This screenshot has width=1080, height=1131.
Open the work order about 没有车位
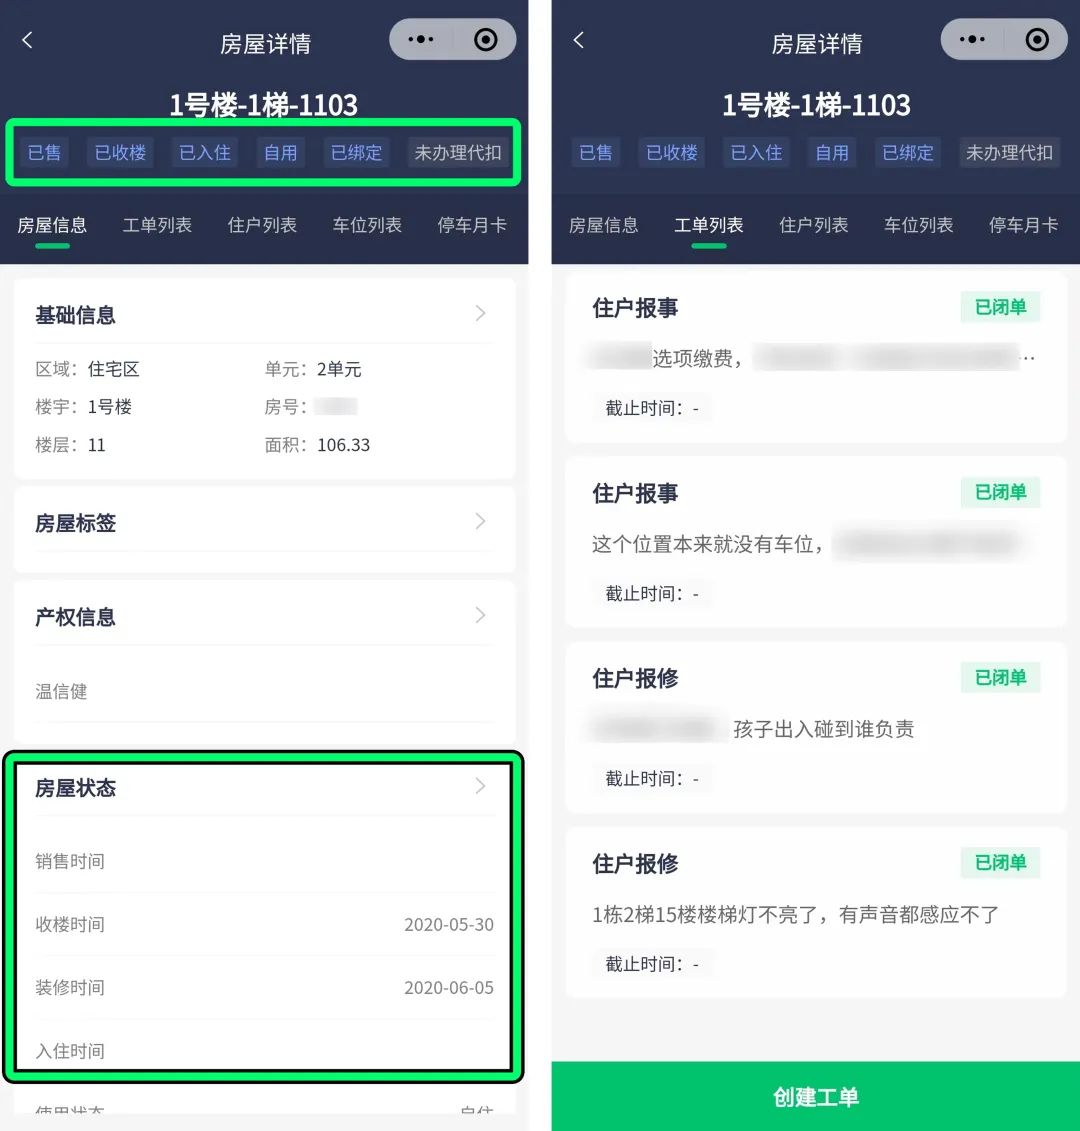(x=816, y=542)
